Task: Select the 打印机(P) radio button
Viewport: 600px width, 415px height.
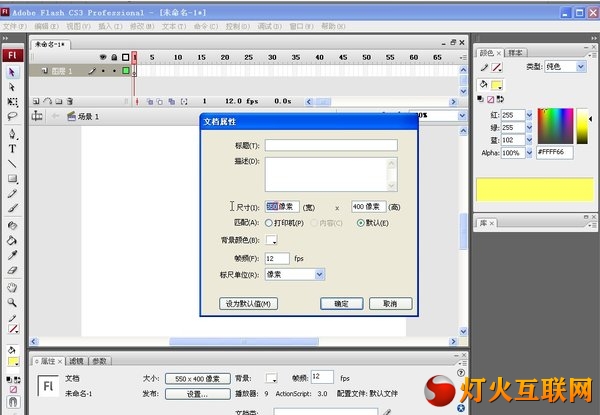Action: 269,223
